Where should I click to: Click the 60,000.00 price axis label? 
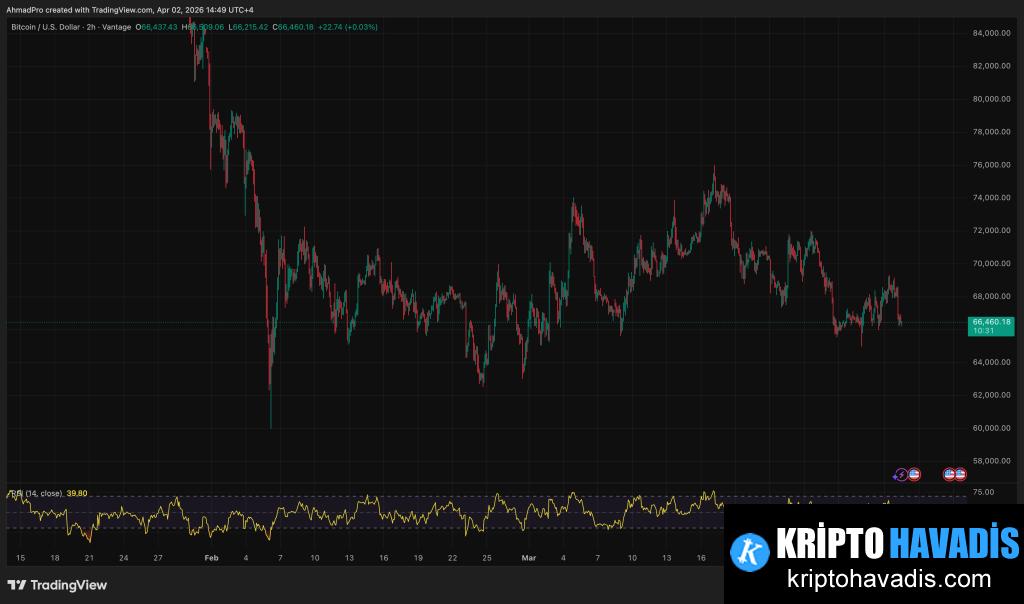(991, 428)
